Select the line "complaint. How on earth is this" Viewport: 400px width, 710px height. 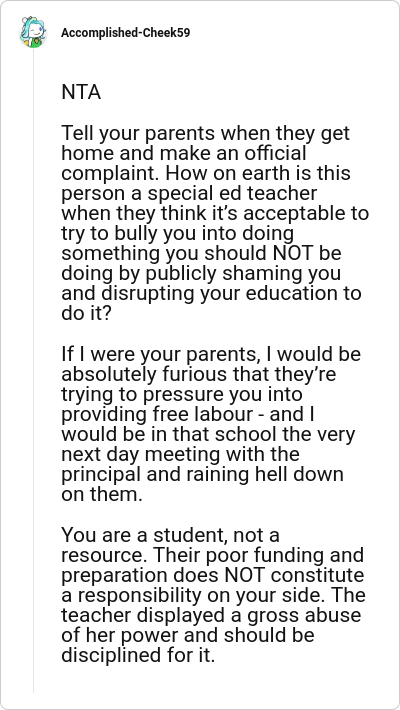click(x=206, y=173)
